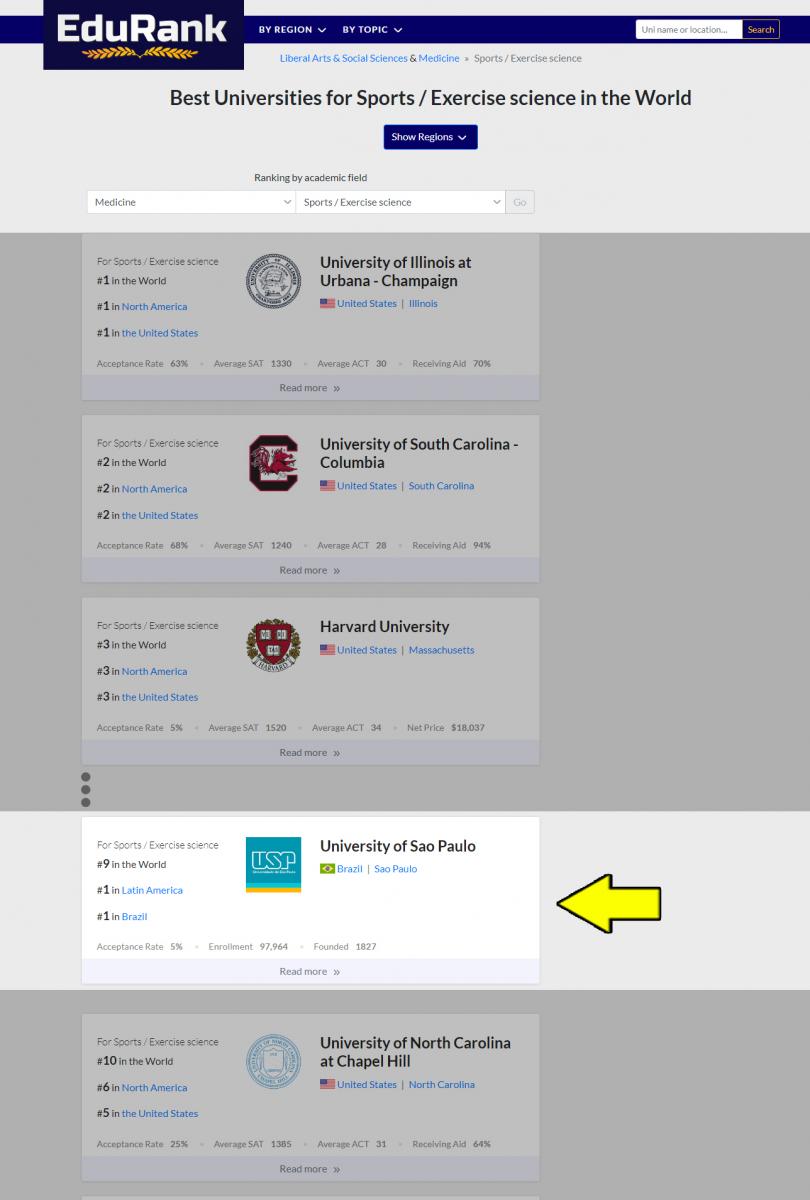Open the Medicine academic field dropdown
Screen dimensions: 810x1200
click(191, 202)
